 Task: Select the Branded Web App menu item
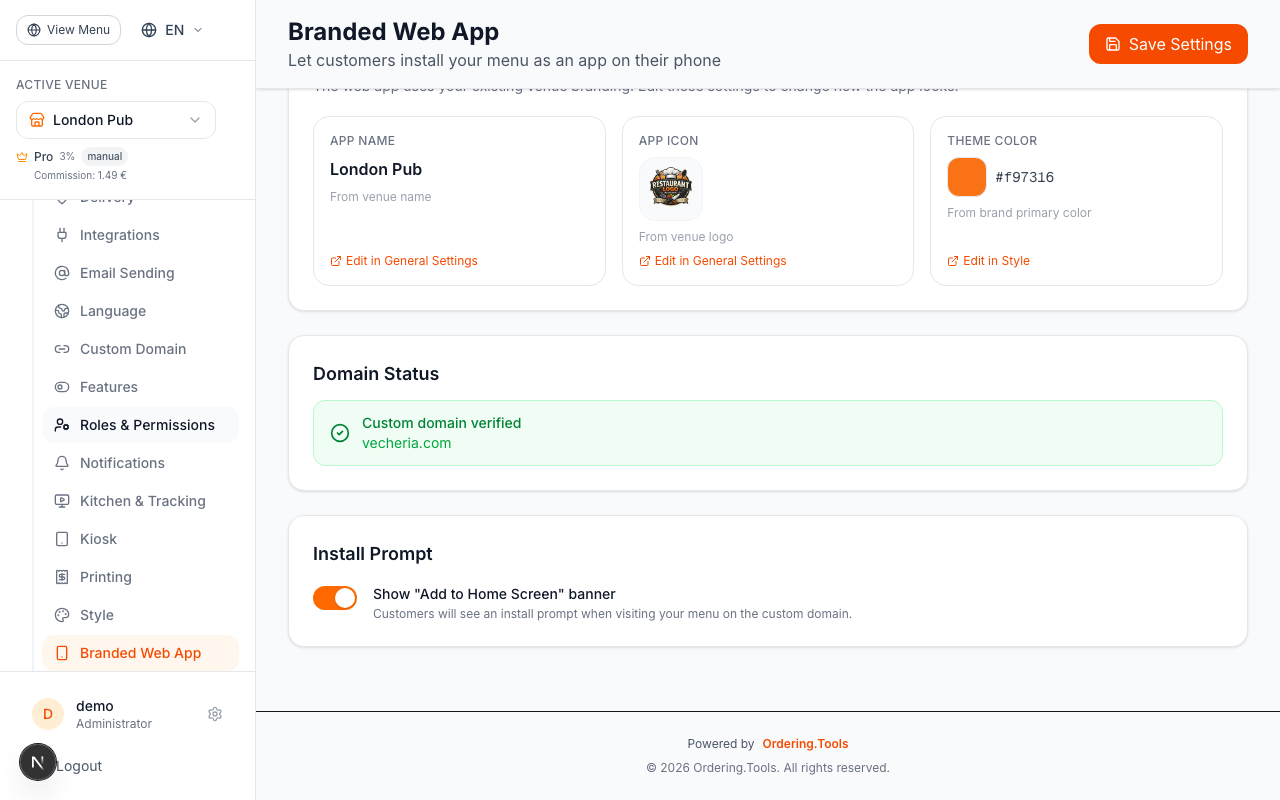pos(140,653)
